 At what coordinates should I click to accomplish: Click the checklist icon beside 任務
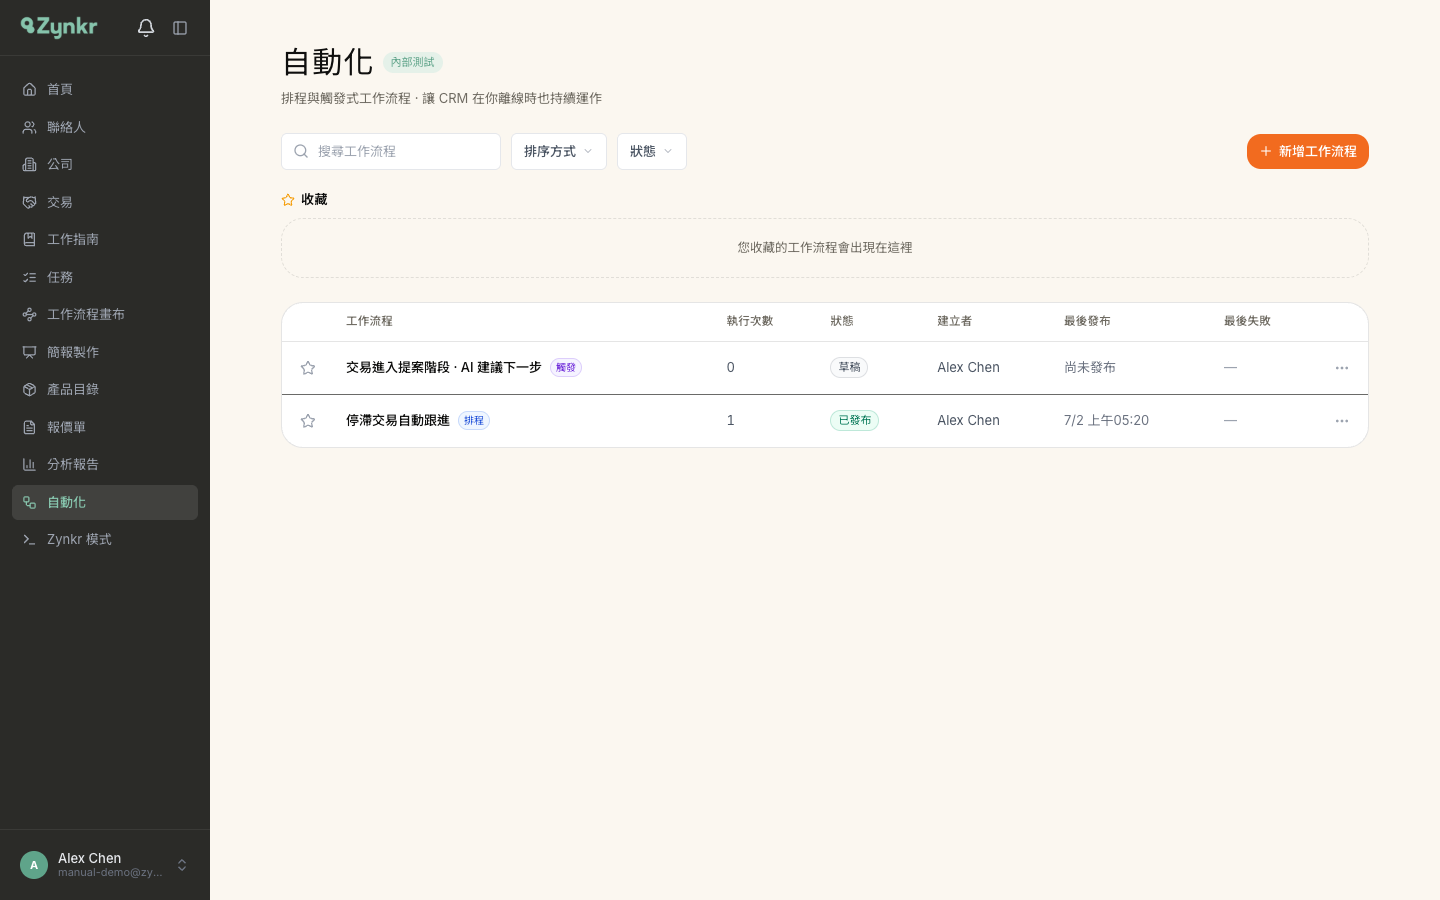point(29,277)
